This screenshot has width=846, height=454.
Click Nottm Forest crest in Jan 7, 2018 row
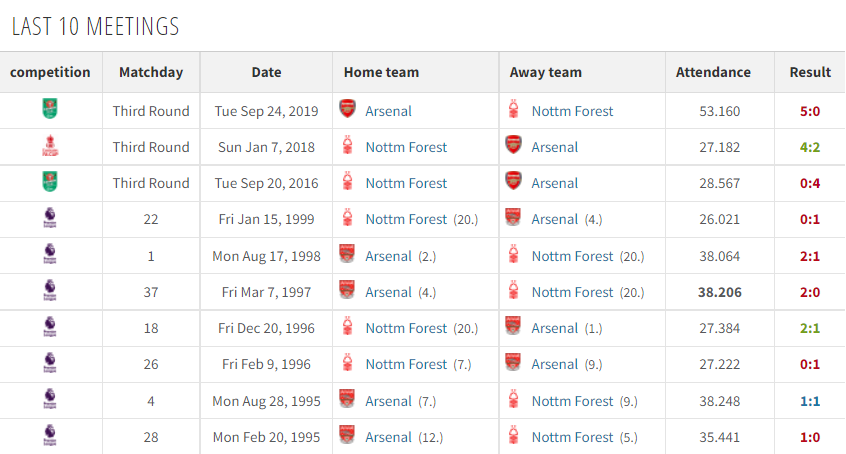coord(347,146)
